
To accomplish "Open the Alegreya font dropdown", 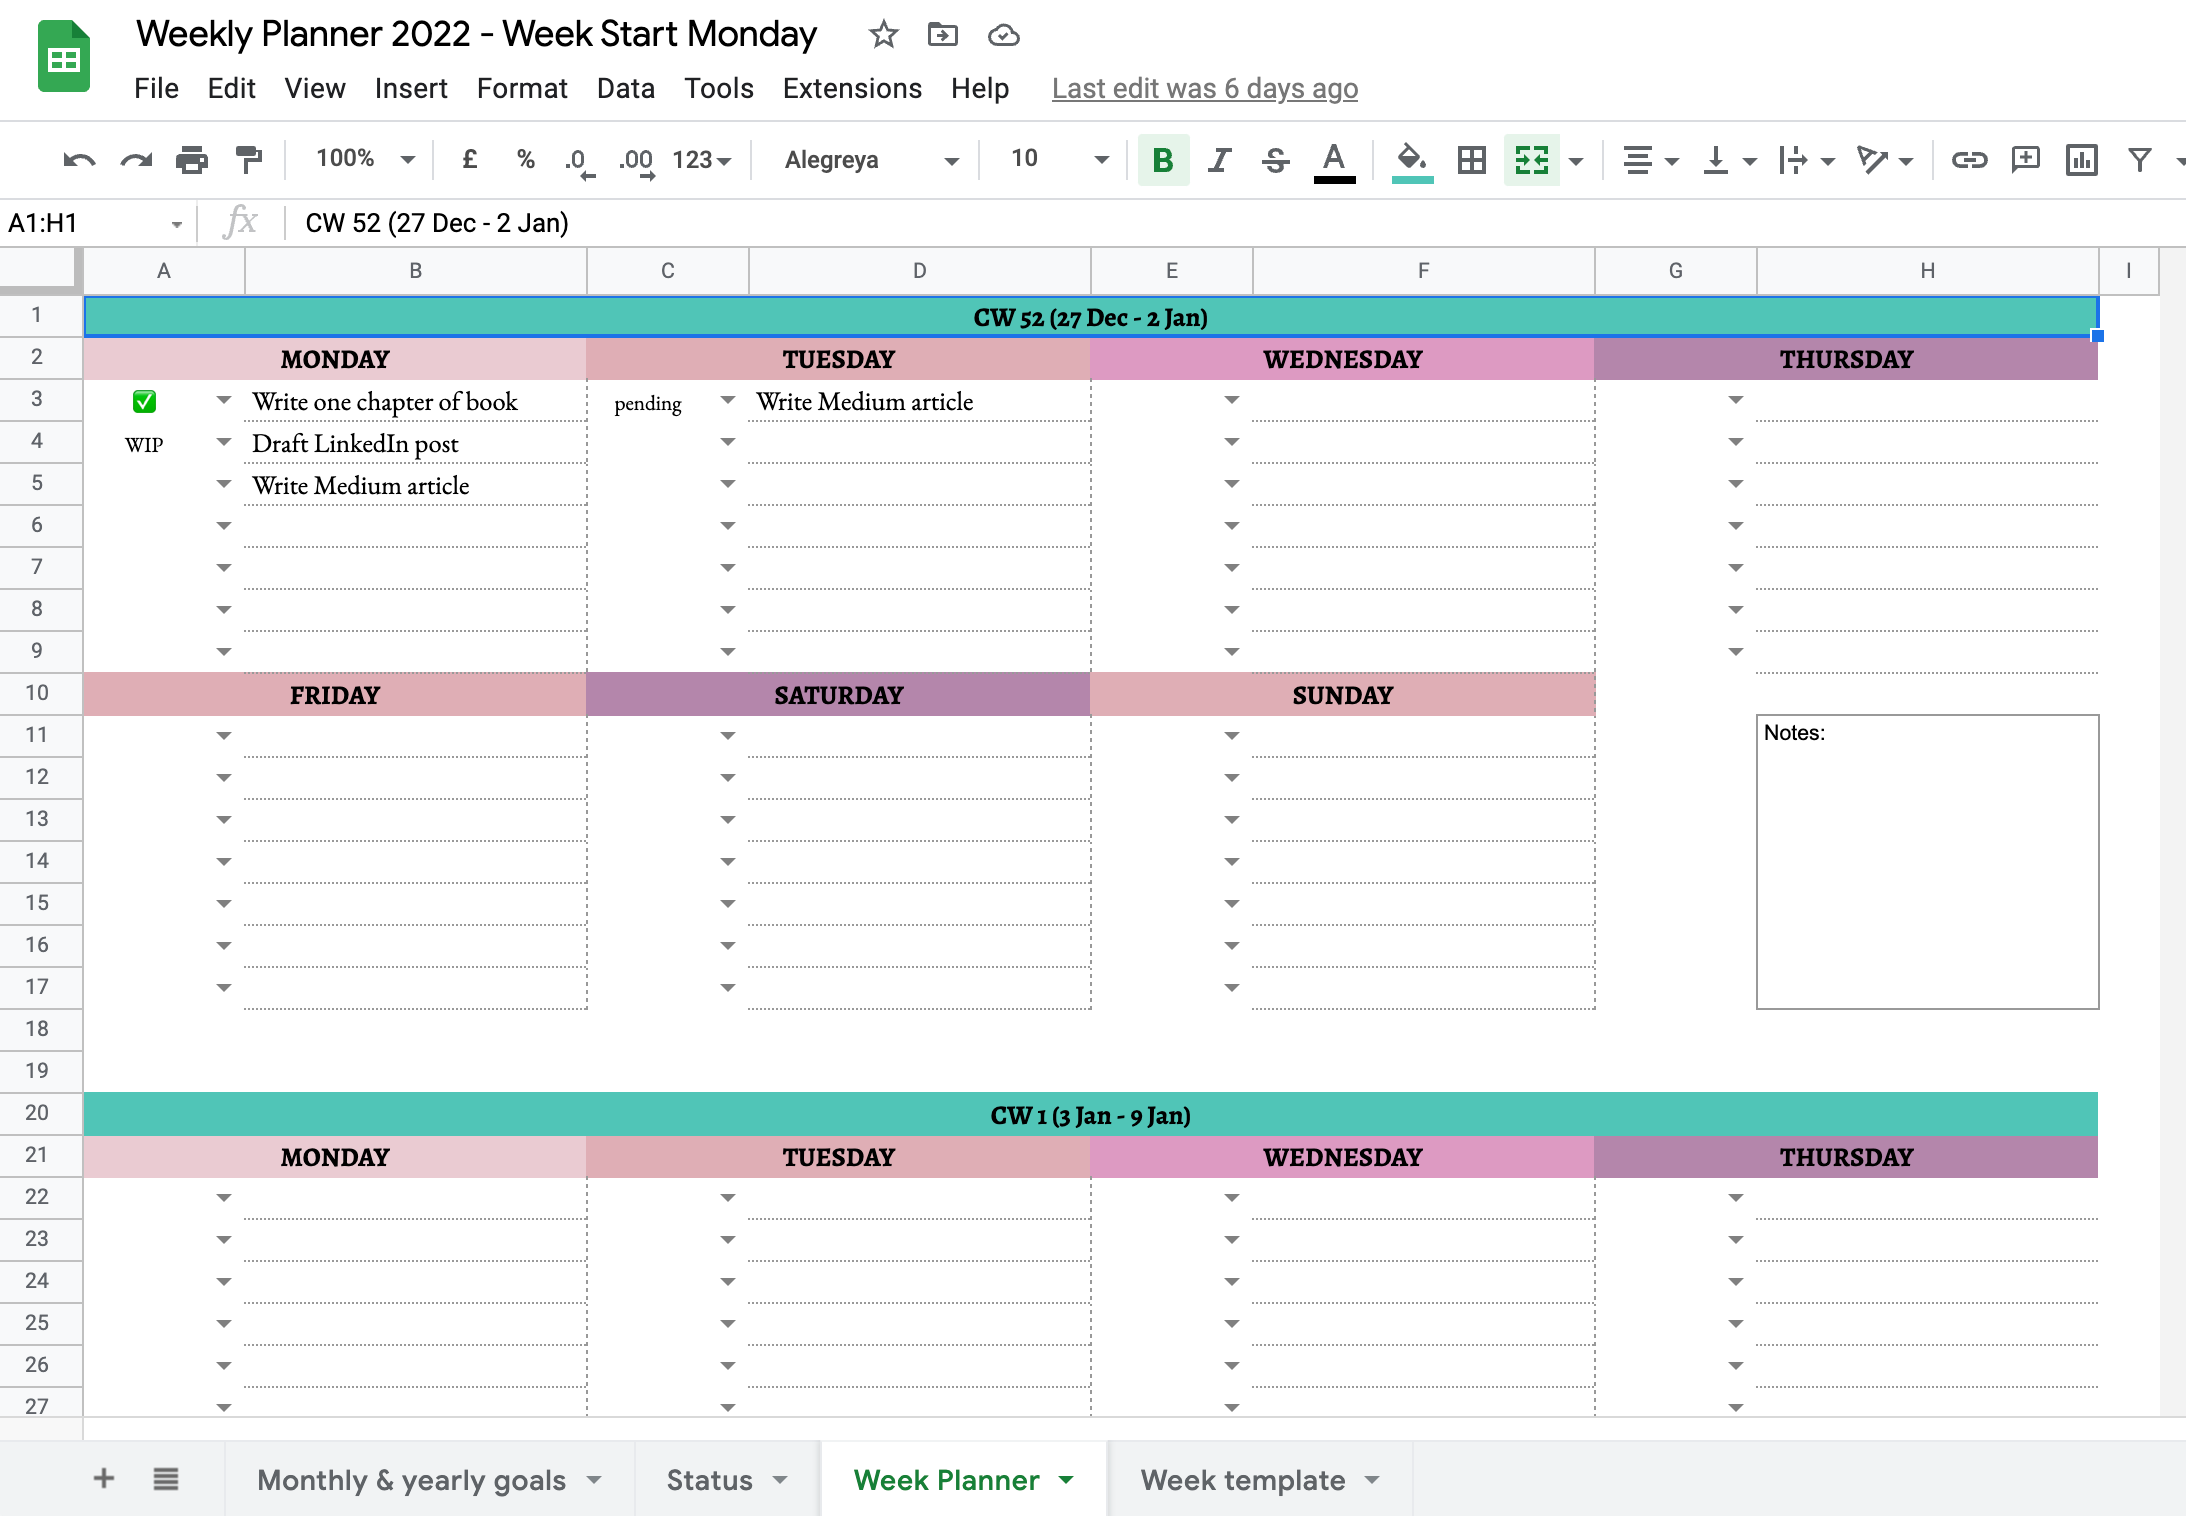I will [x=870, y=160].
